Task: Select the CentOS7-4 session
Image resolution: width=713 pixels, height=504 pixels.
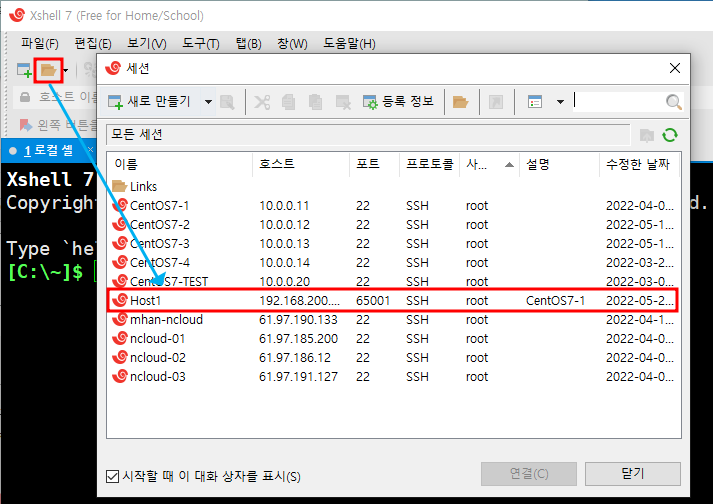Action: (394, 263)
